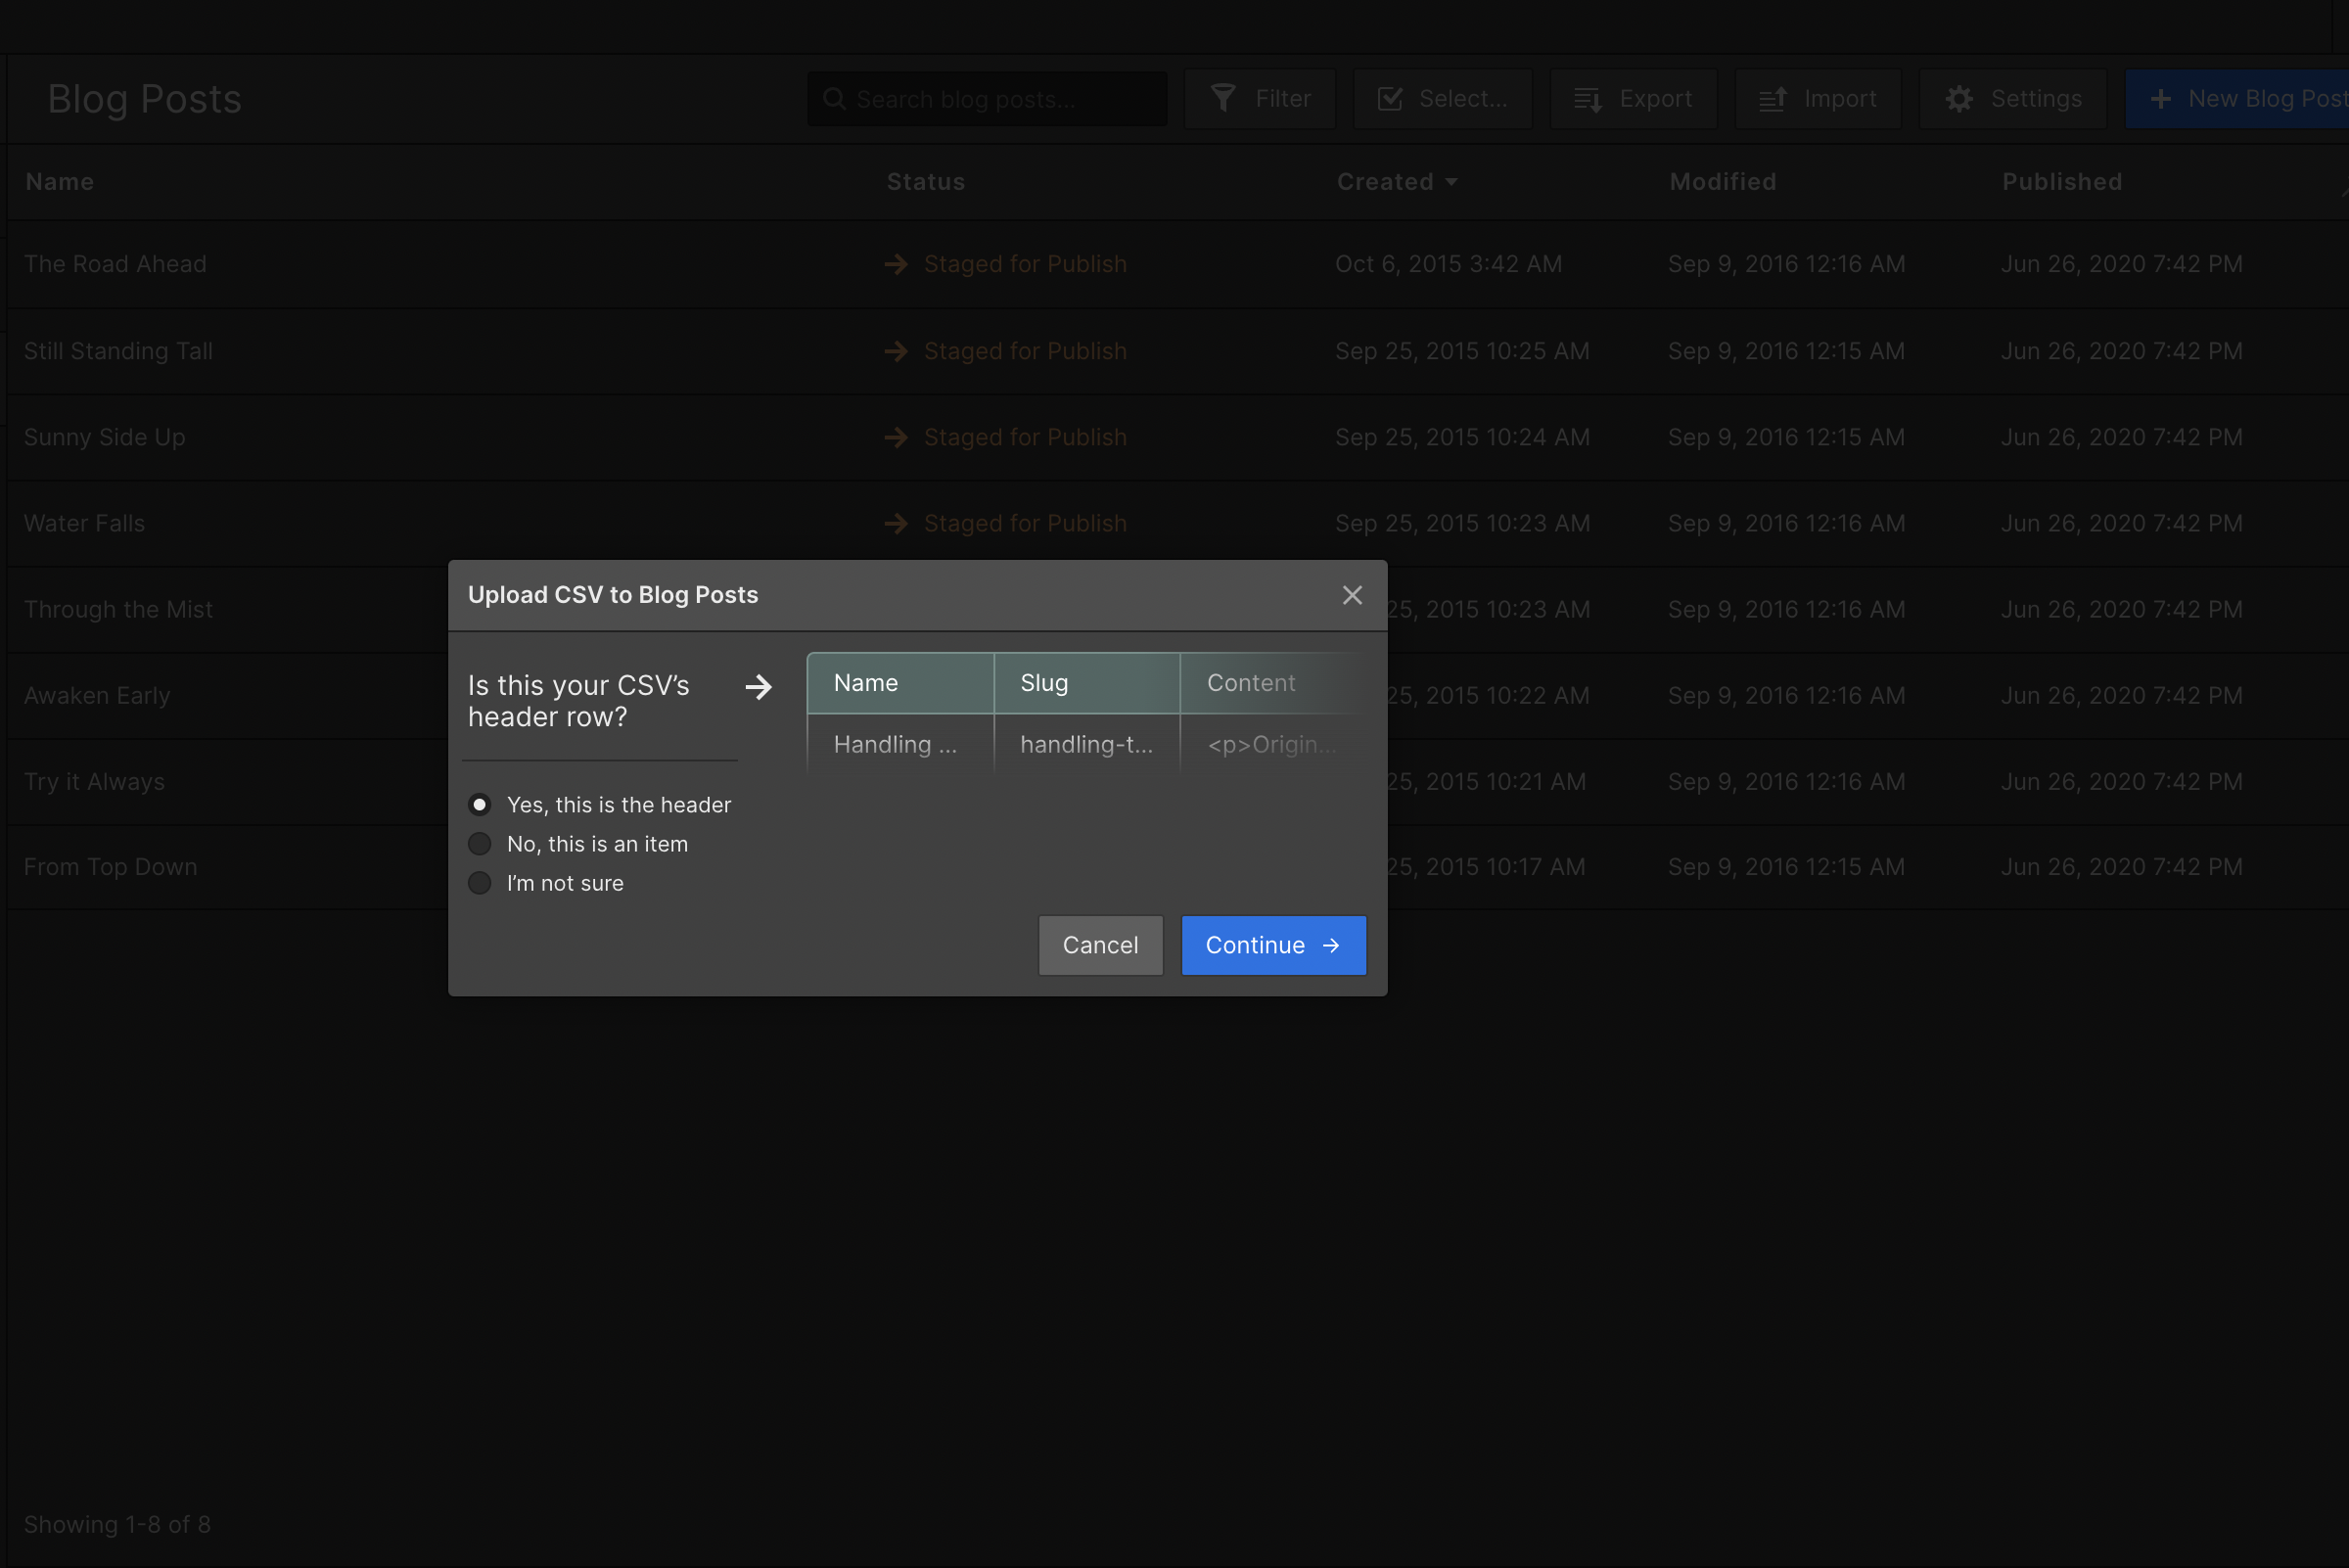This screenshot has width=2349, height=1568.
Task: Click the Modified column header
Action: (x=1722, y=182)
